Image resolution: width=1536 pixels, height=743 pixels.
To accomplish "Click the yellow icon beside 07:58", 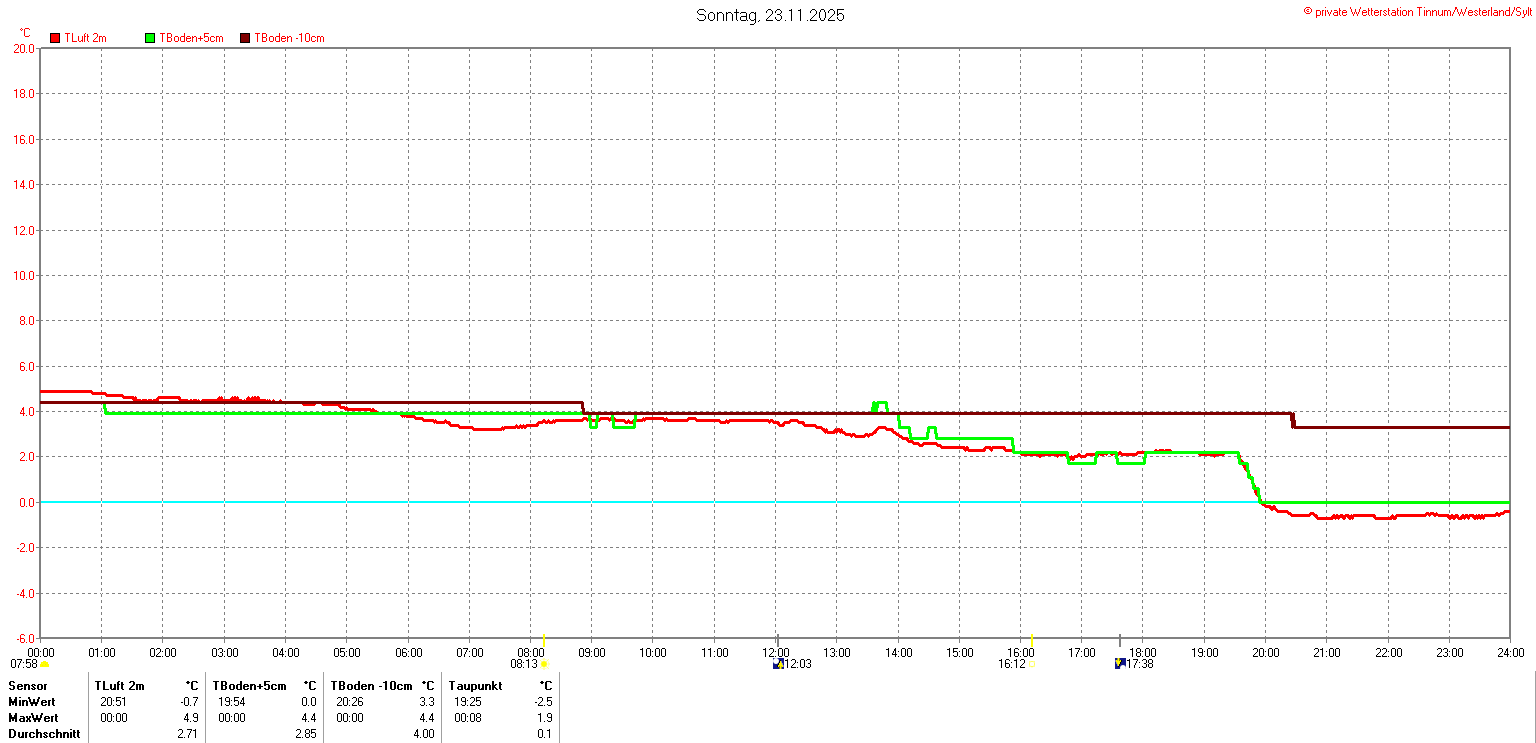I will [45, 664].
